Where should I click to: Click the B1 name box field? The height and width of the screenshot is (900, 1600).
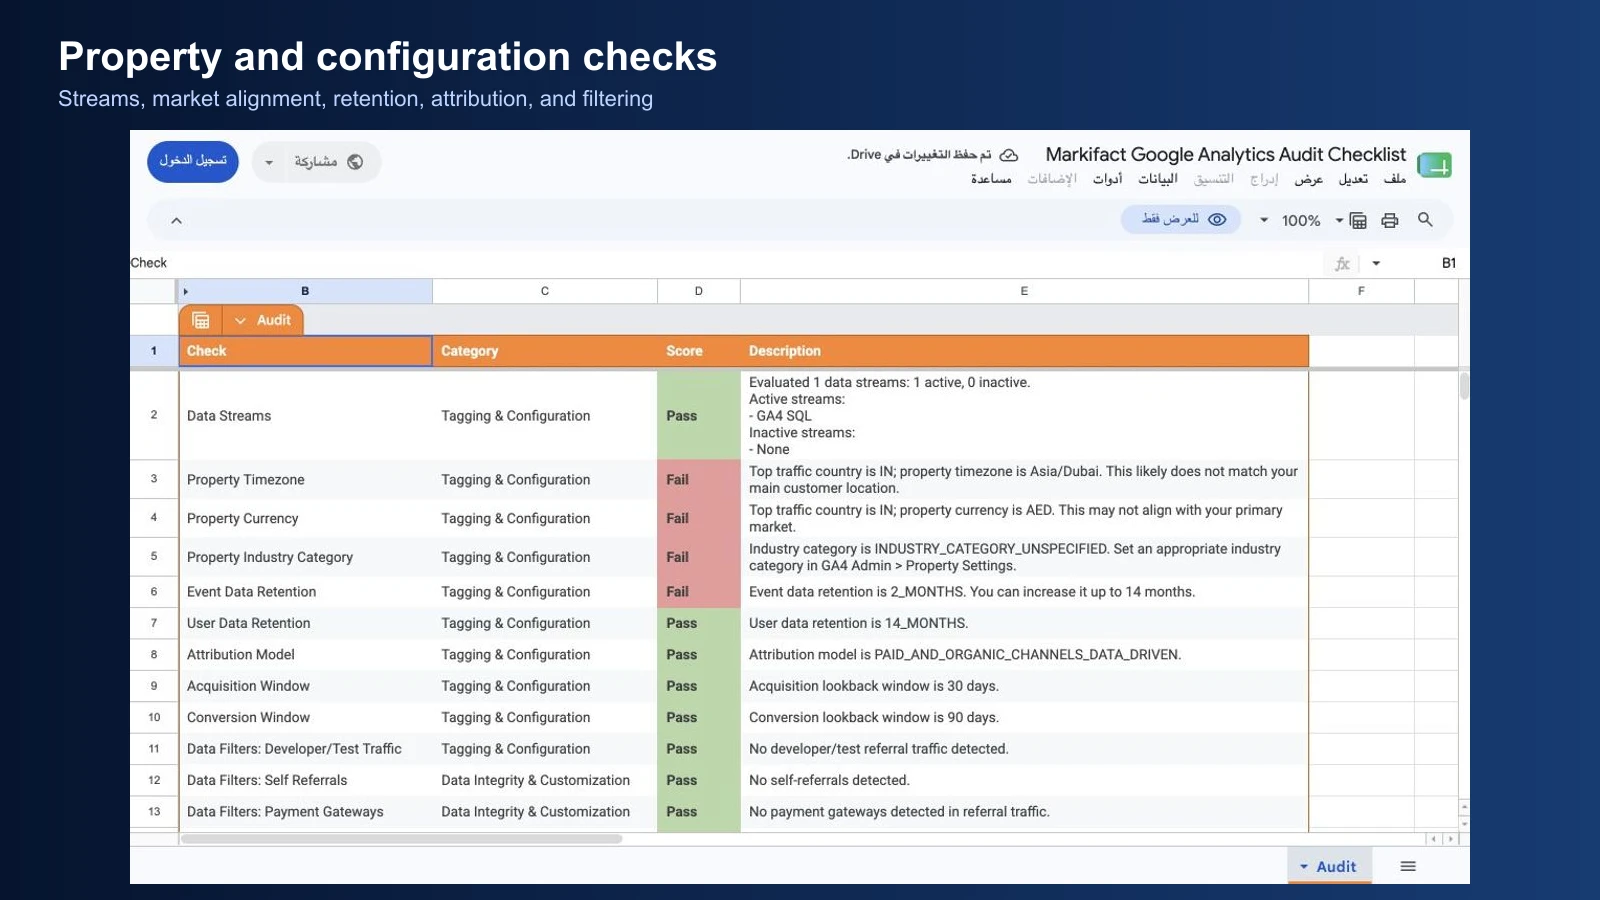1449,263
